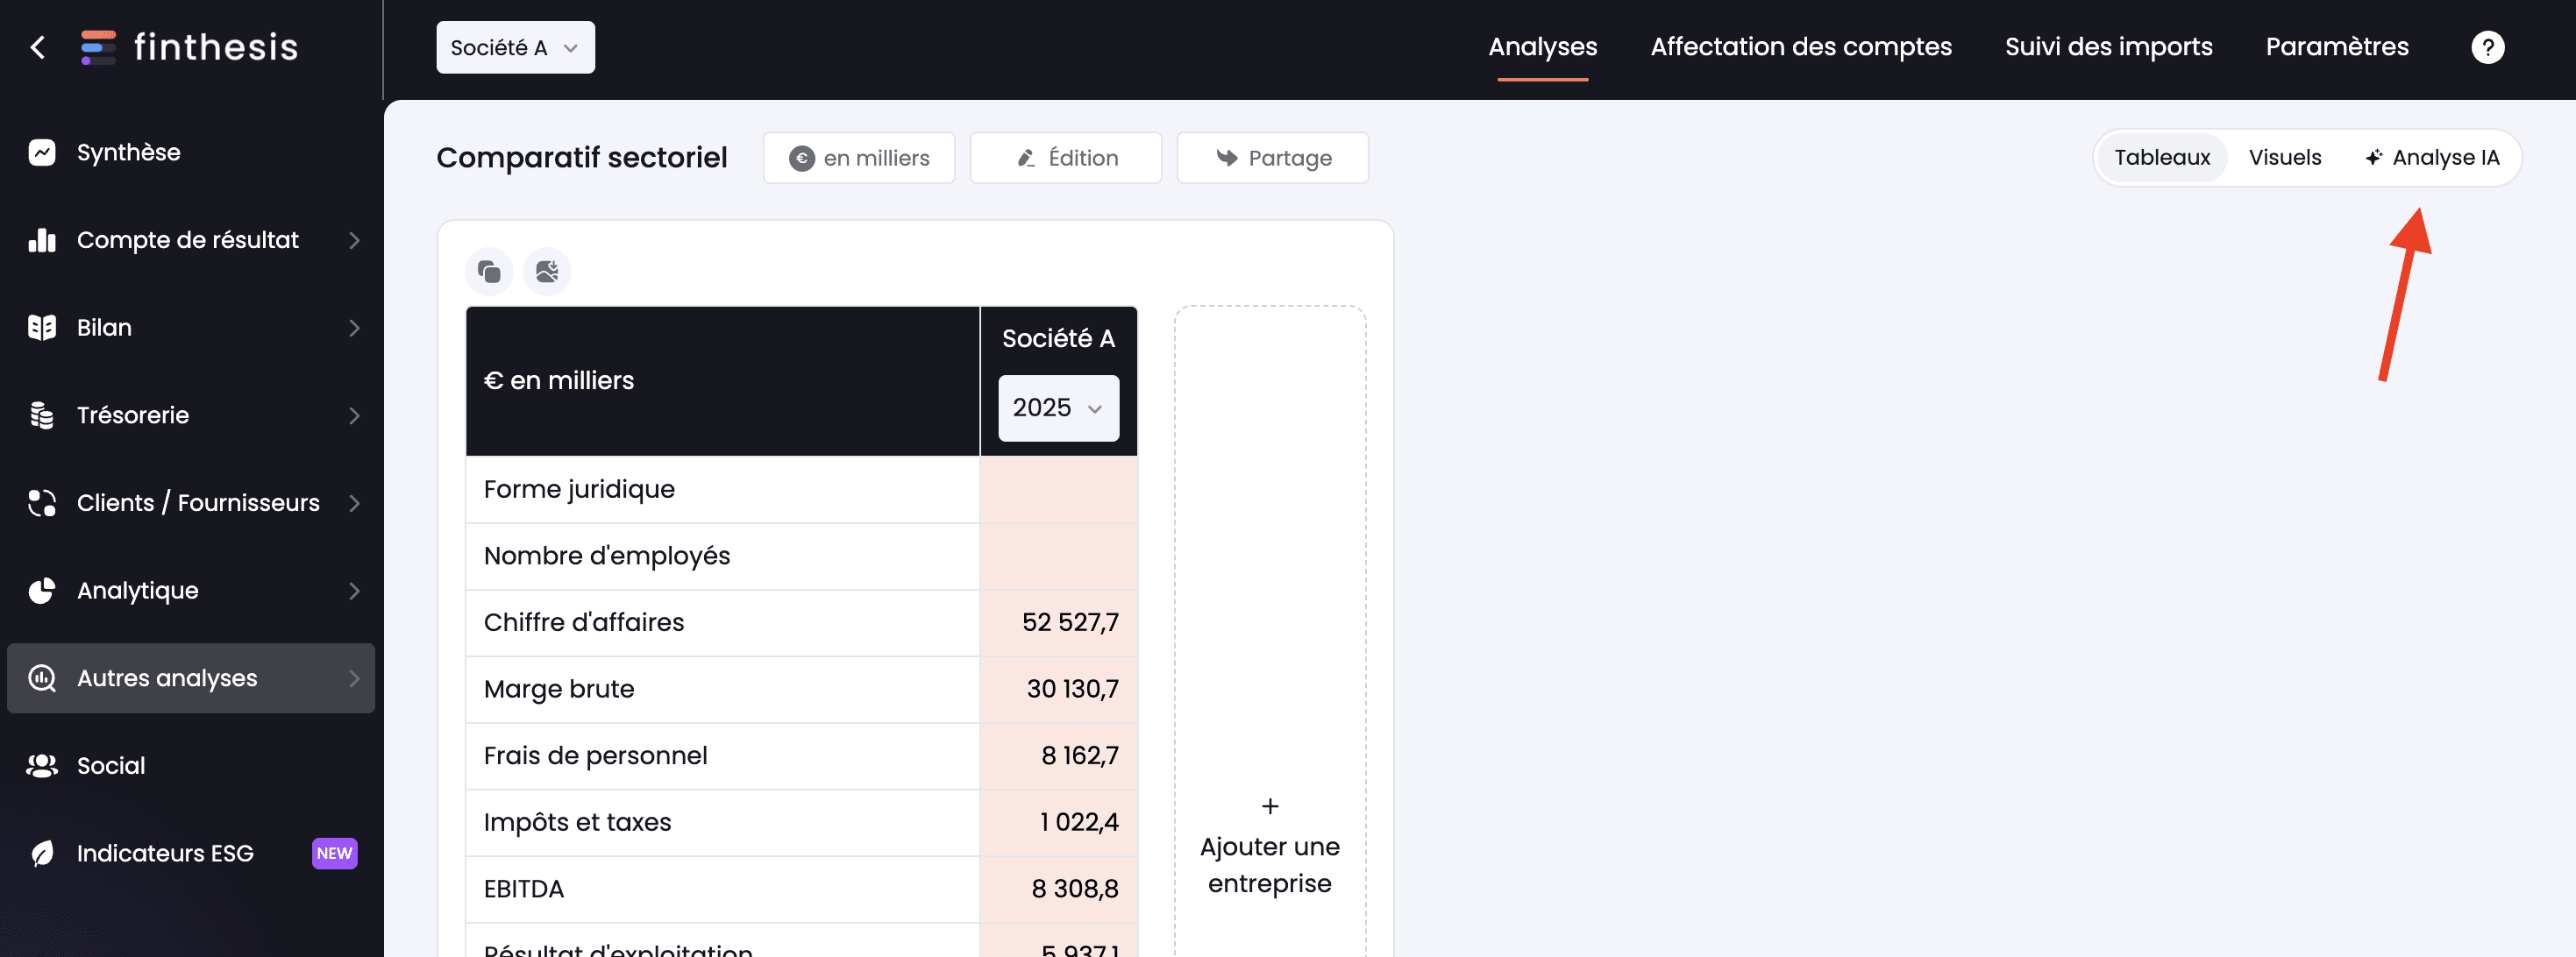2576x957 pixels.
Task: Click the Frais de personnel row label
Action: point(595,756)
